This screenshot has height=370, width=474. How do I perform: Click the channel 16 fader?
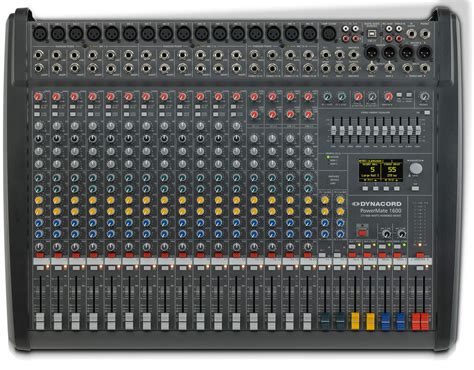coord(308,321)
